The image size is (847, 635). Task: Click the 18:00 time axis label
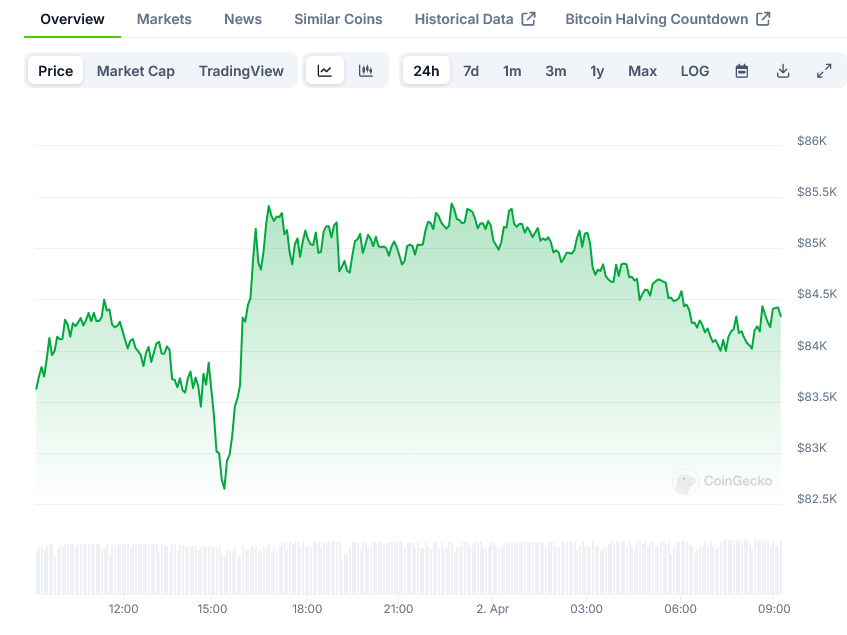[x=307, y=609]
